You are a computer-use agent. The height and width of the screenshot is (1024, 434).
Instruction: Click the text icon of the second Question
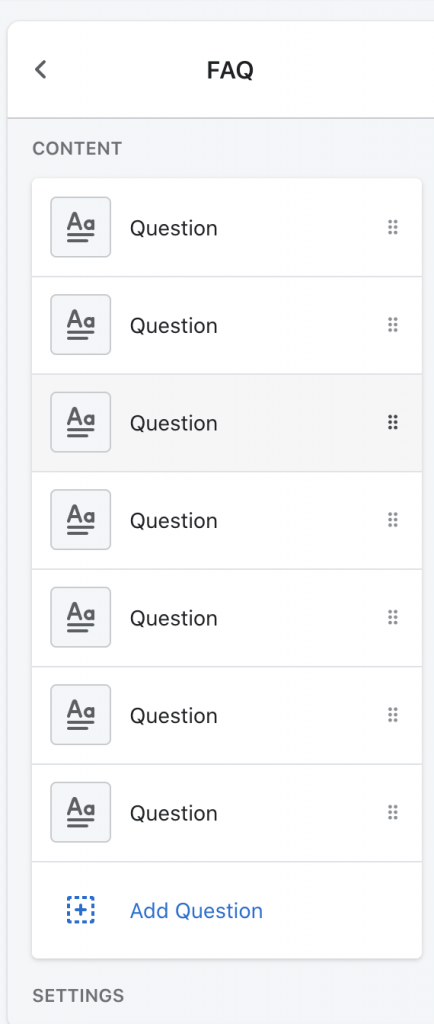point(80,325)
